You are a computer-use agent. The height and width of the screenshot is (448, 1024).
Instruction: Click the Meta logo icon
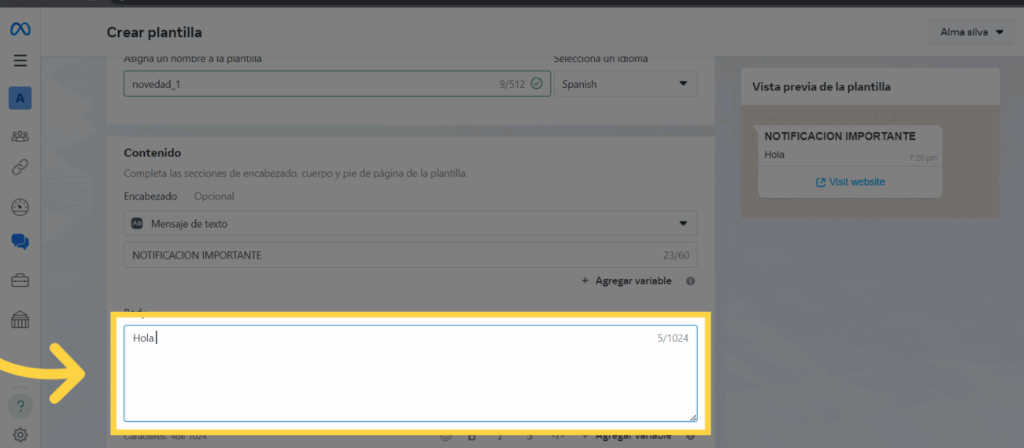coord(20,30)
